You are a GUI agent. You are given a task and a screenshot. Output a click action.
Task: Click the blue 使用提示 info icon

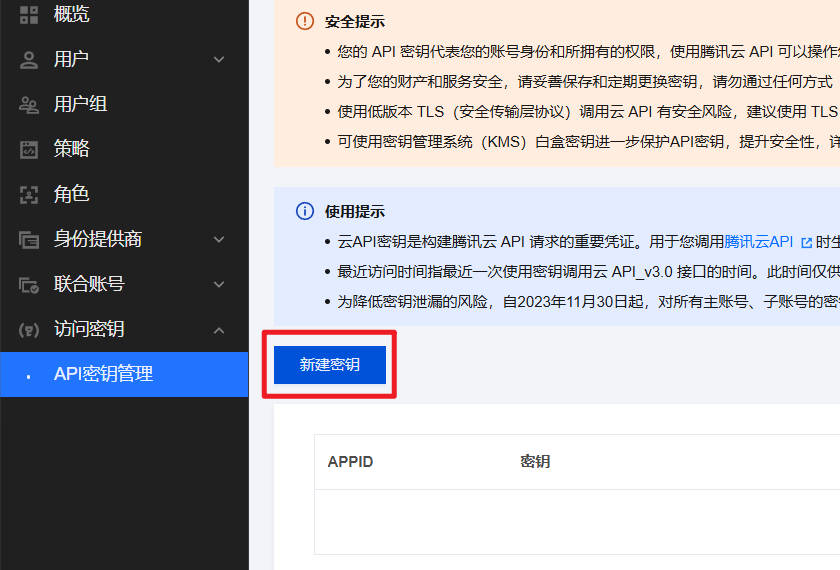pyautogui.click(x=305, y=211)
